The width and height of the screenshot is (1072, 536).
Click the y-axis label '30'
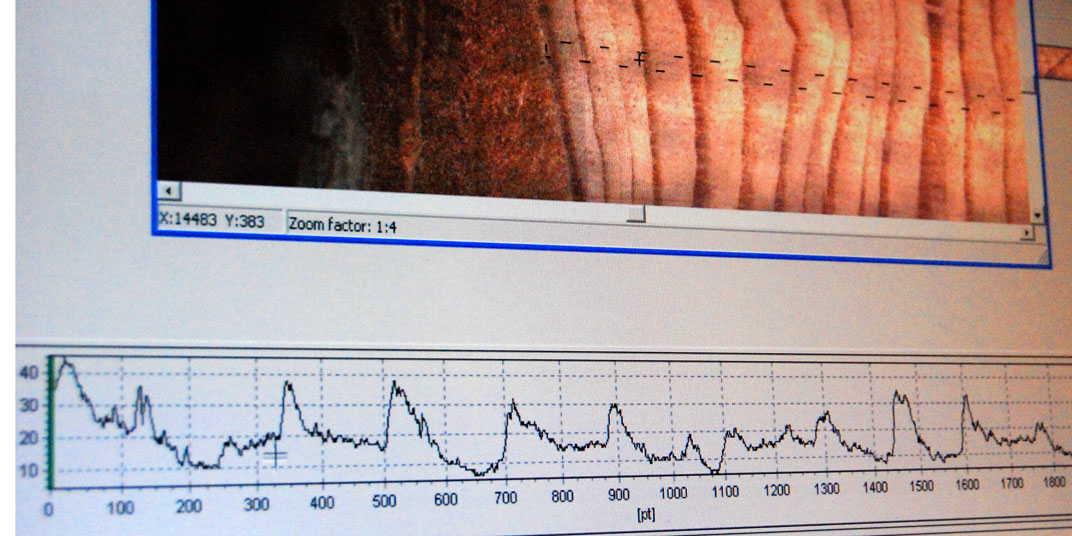[x=31, y=405]
